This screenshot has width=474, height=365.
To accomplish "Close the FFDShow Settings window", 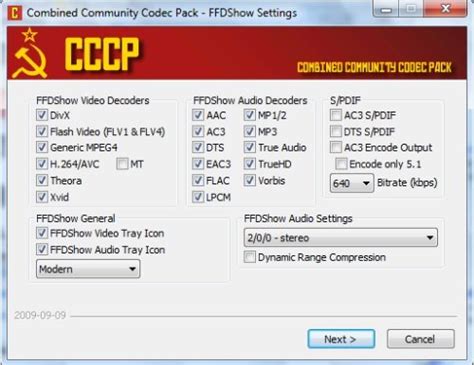I will pos(445,8).
